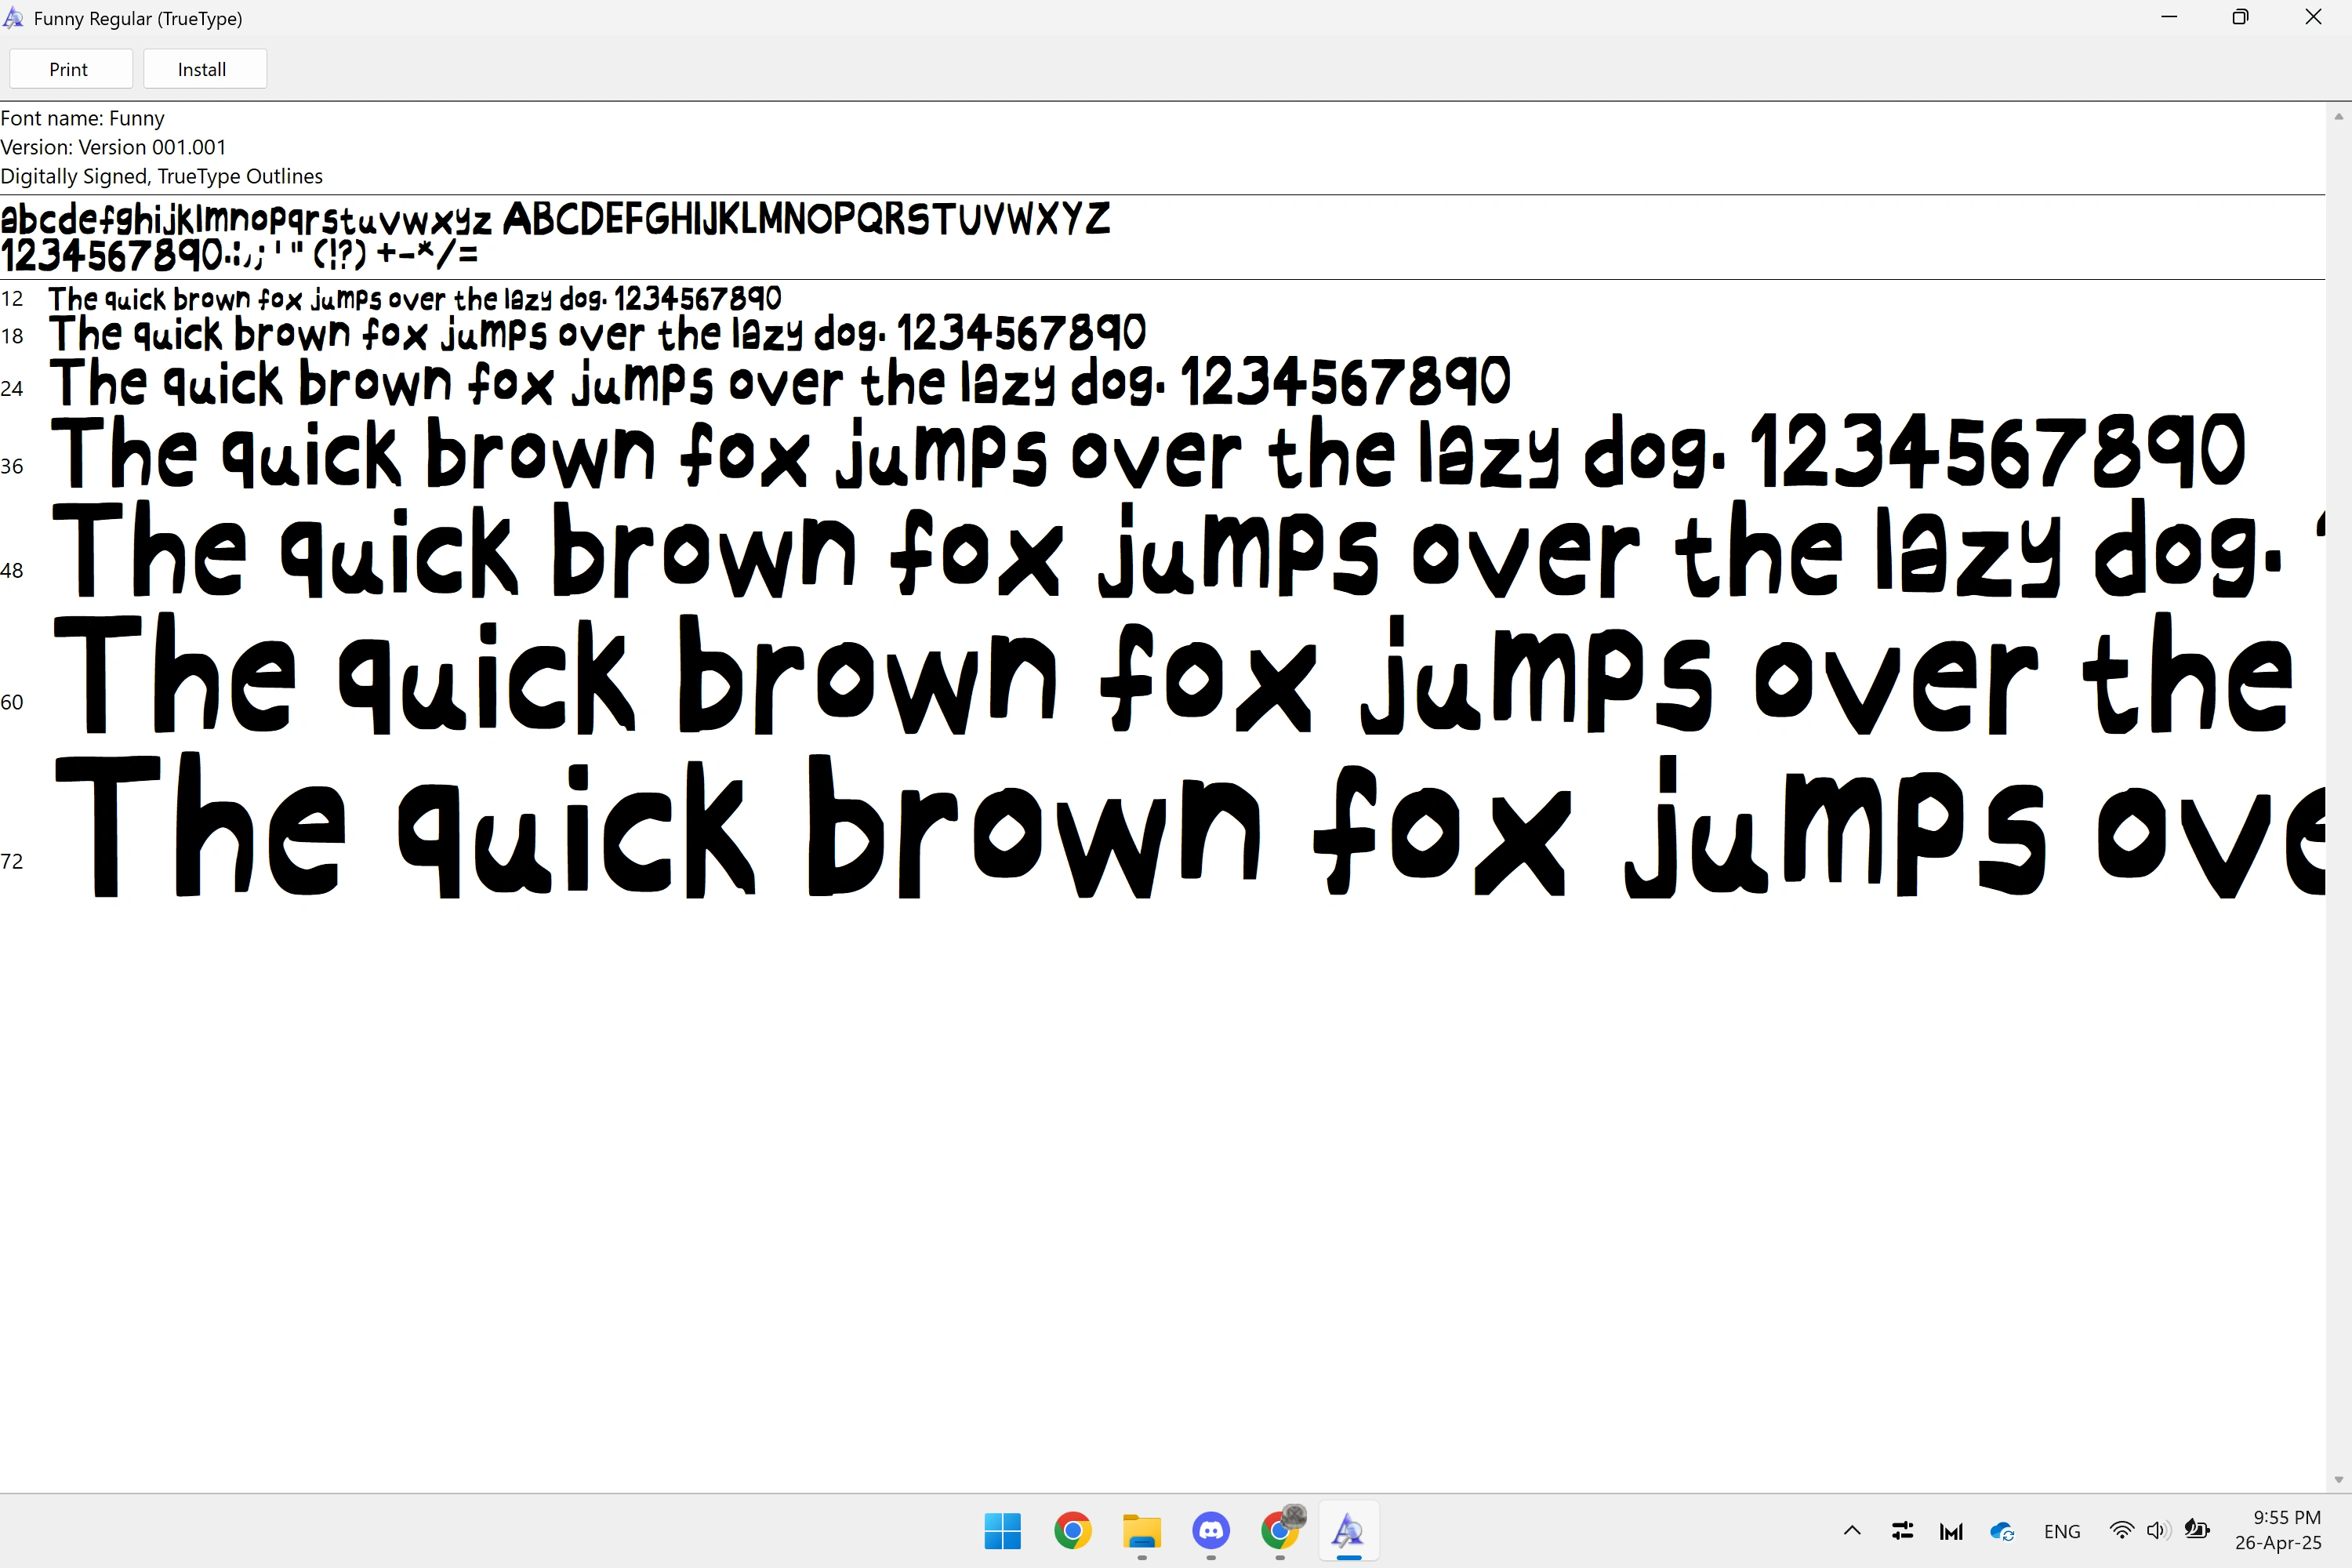Expand hidden system tray icons

click(x=1851, y=1531)
